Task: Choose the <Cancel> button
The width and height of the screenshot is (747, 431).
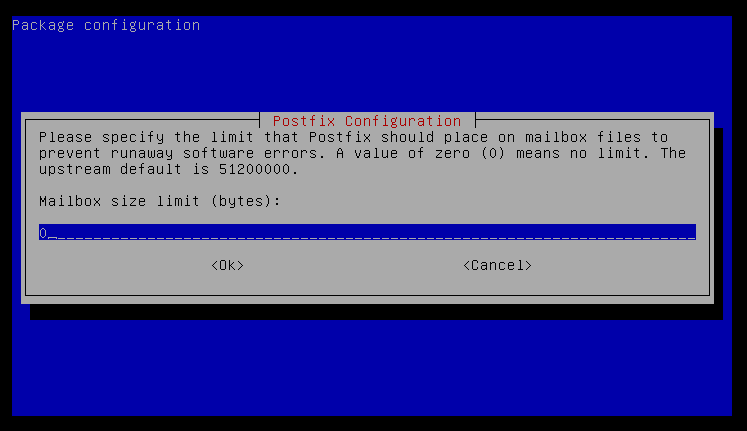Action: pyautogui.click(x=497, y=265)
